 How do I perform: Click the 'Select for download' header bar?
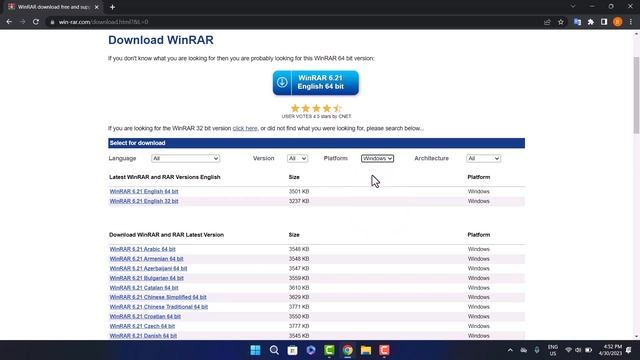point(316,143)
